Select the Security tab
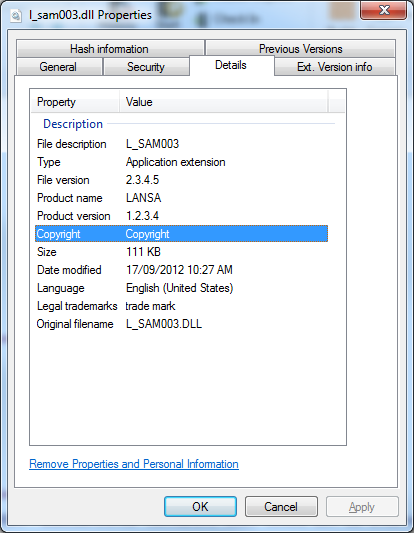 146,67
